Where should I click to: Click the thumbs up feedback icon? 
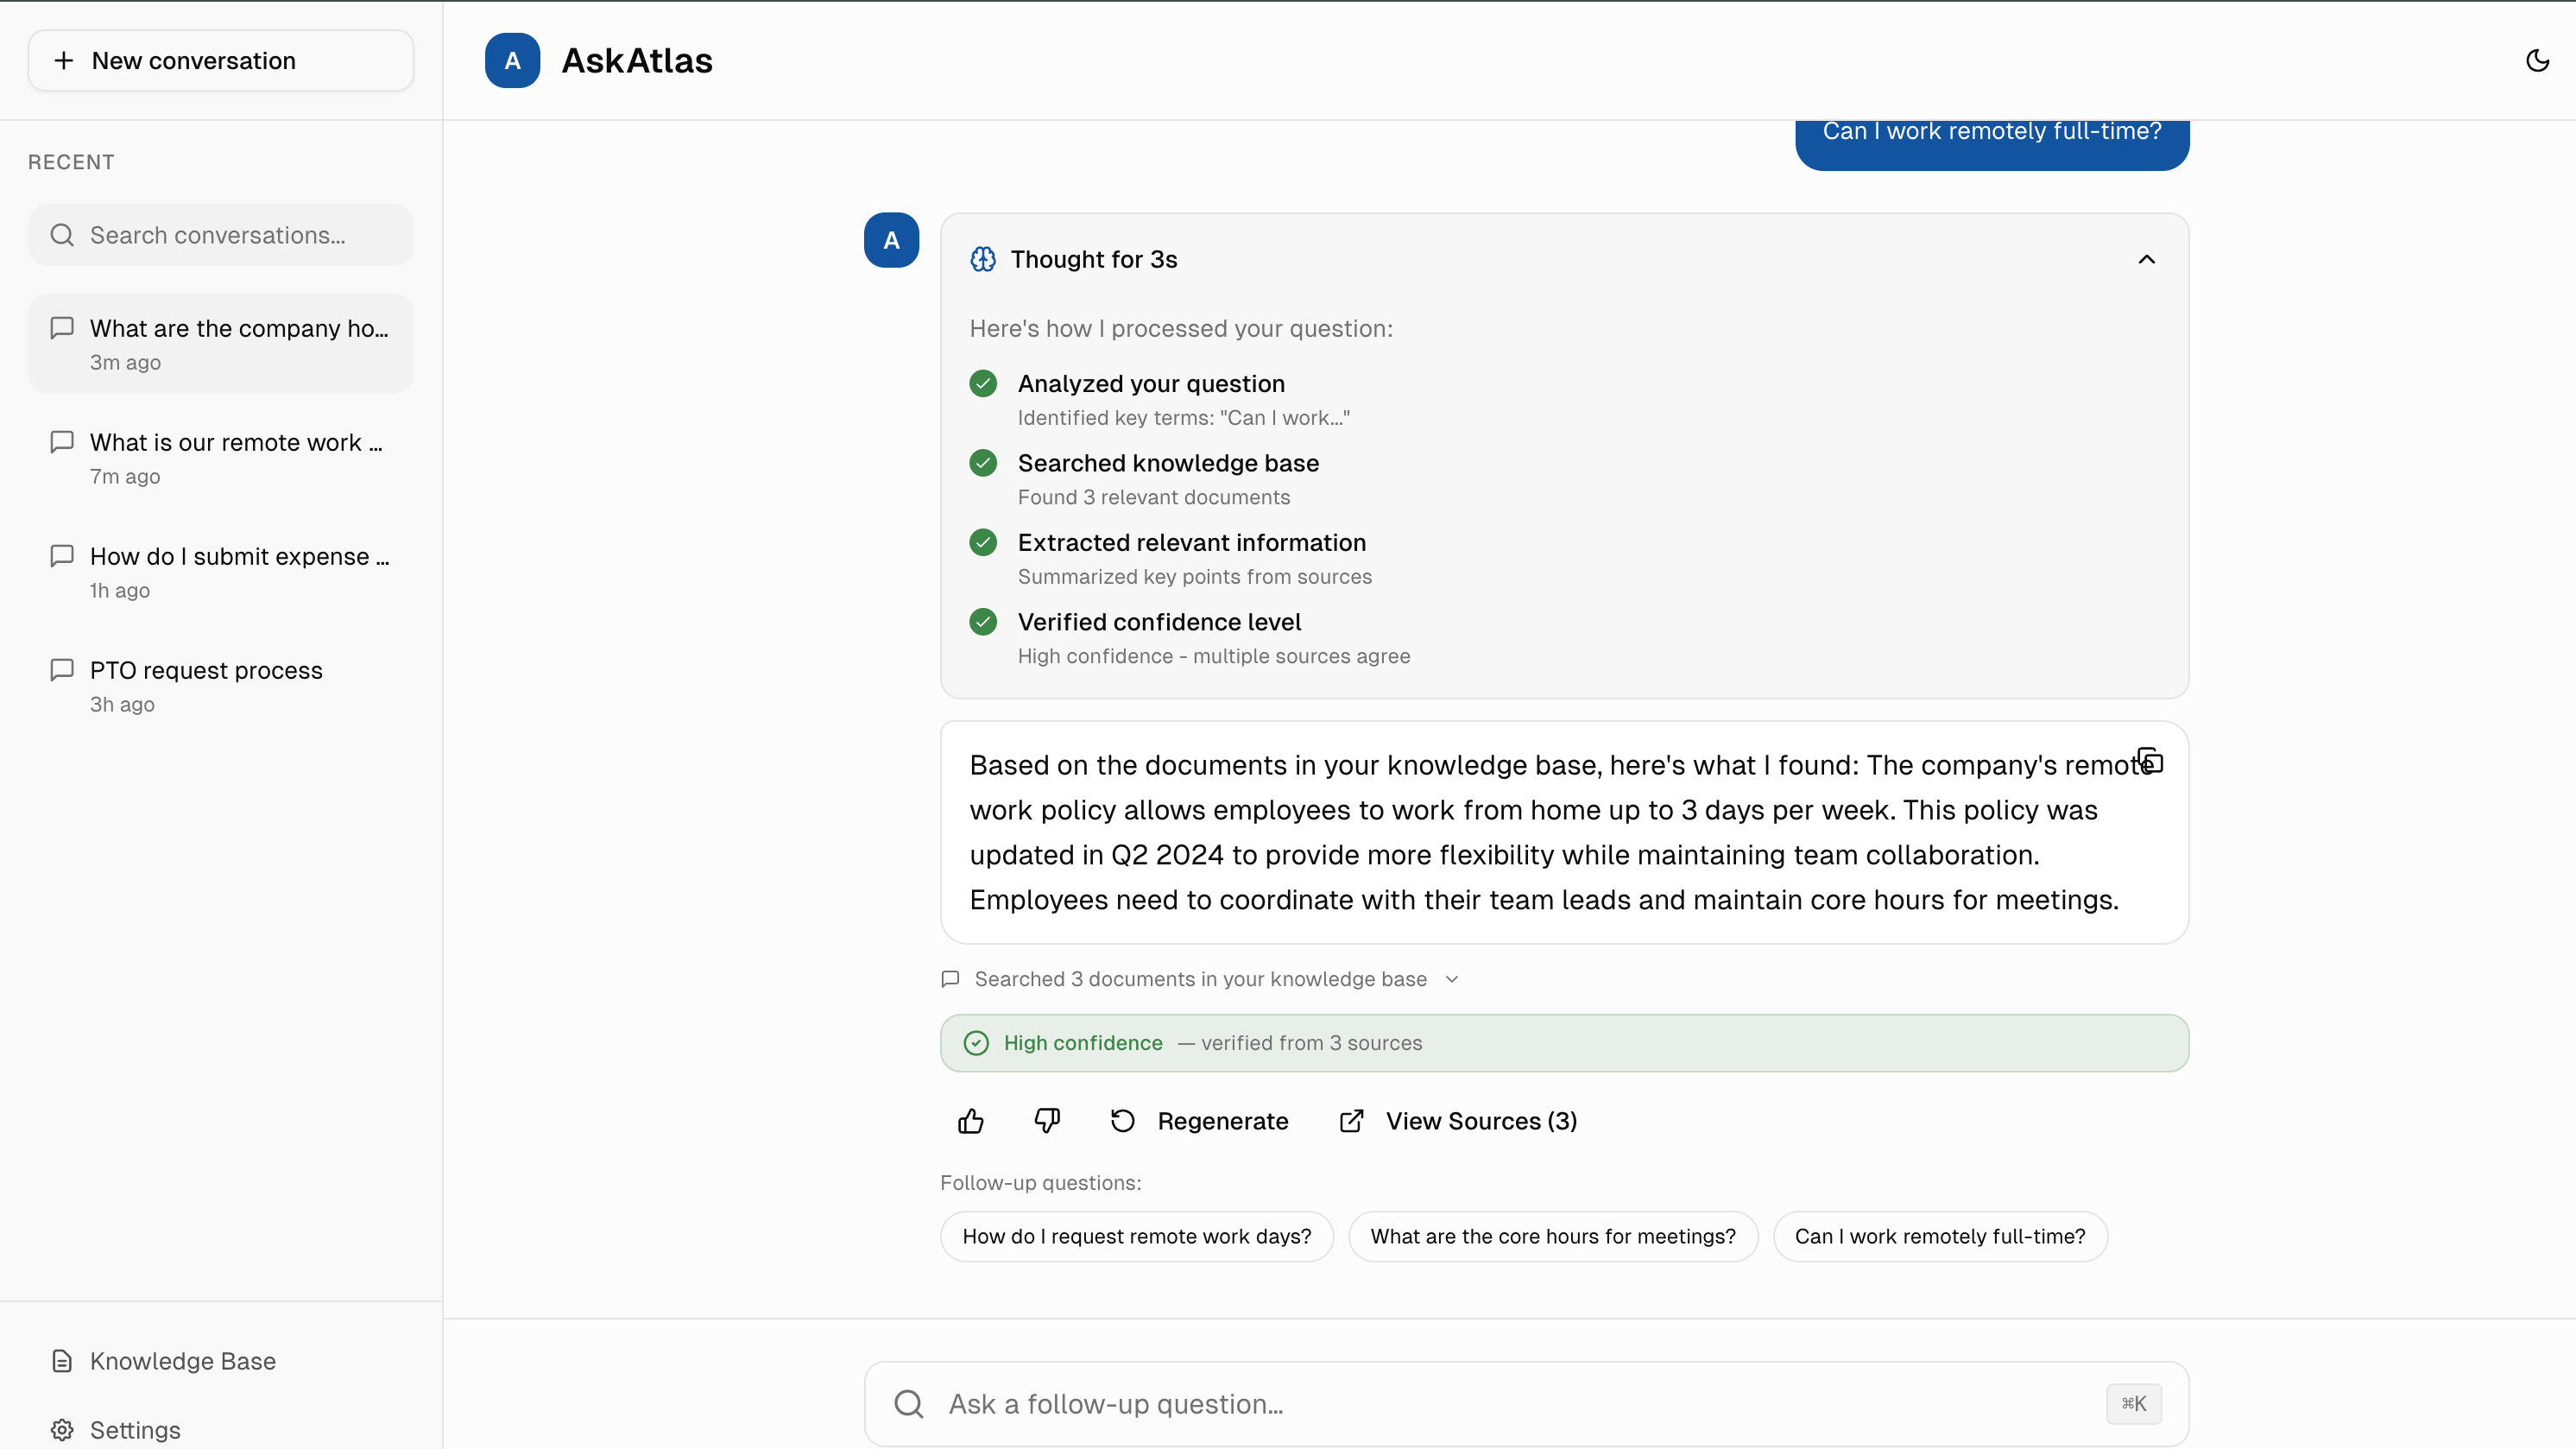point(970,1121)
